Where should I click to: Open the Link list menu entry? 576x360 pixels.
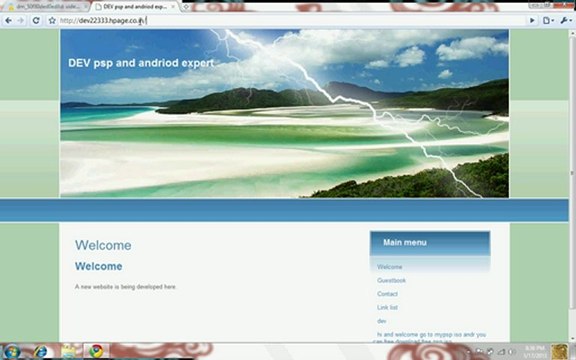pyautogui.click(x=387, y=307)
